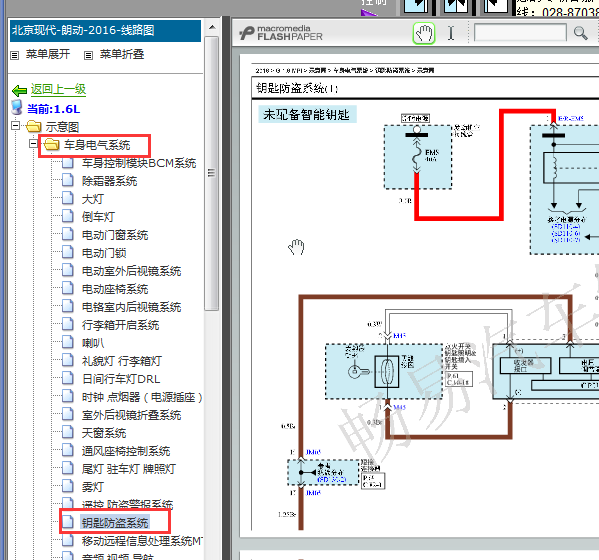Select 雾灯 in the tree

click(x=93, y=487)
